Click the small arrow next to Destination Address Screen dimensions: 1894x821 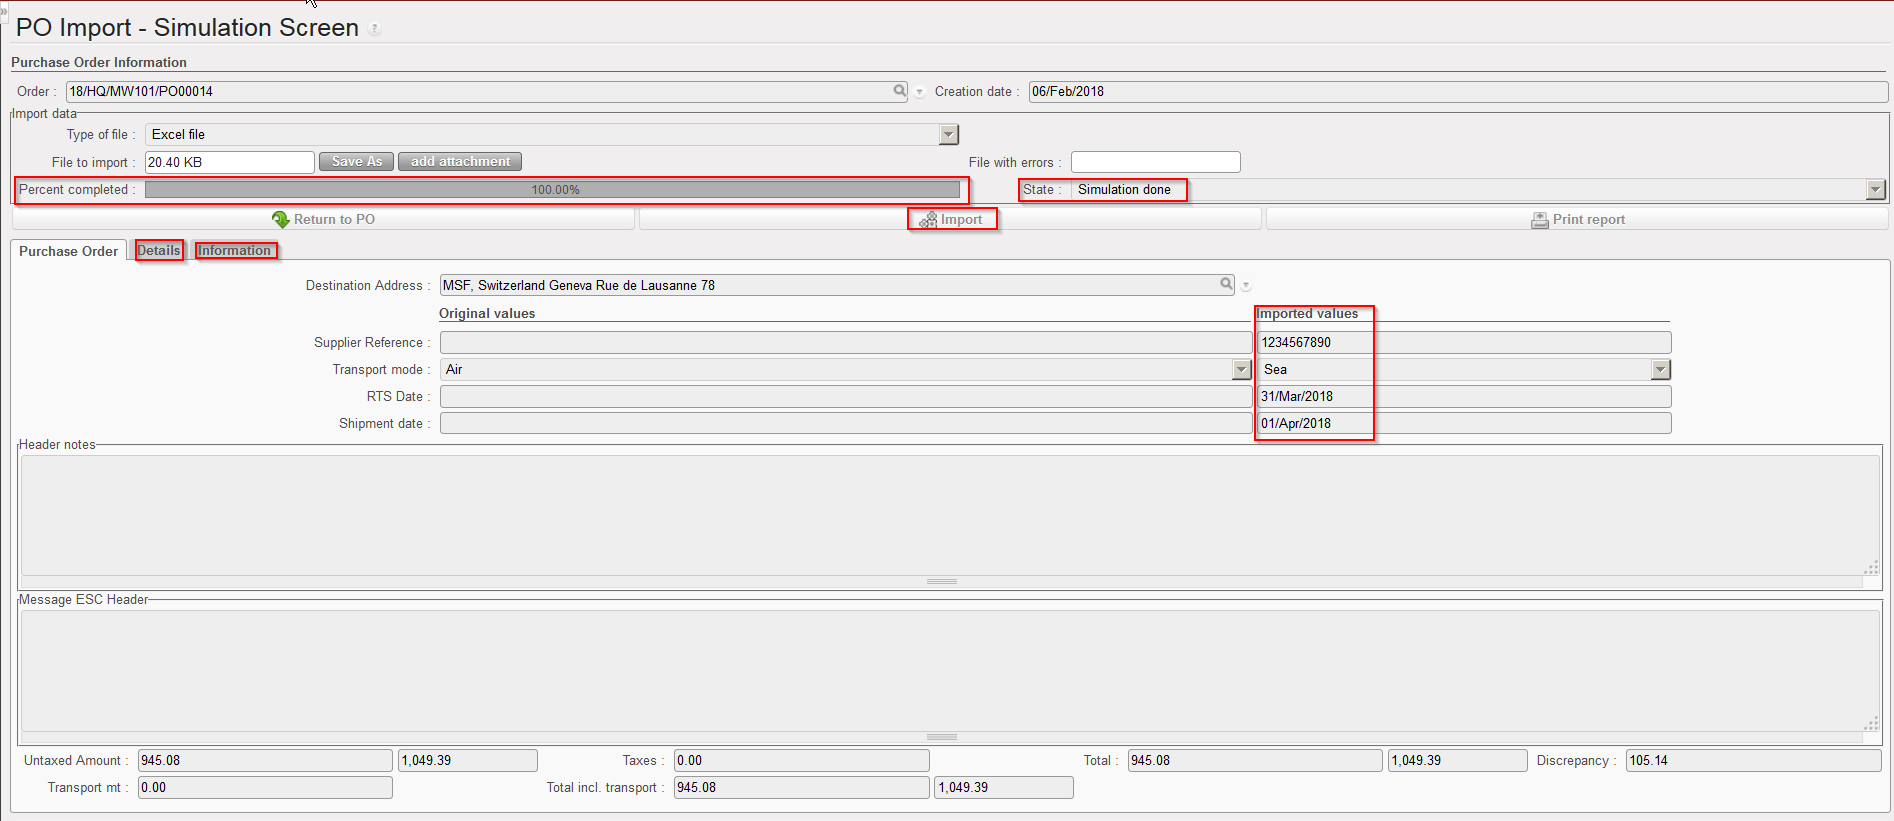coord(1246,286)
